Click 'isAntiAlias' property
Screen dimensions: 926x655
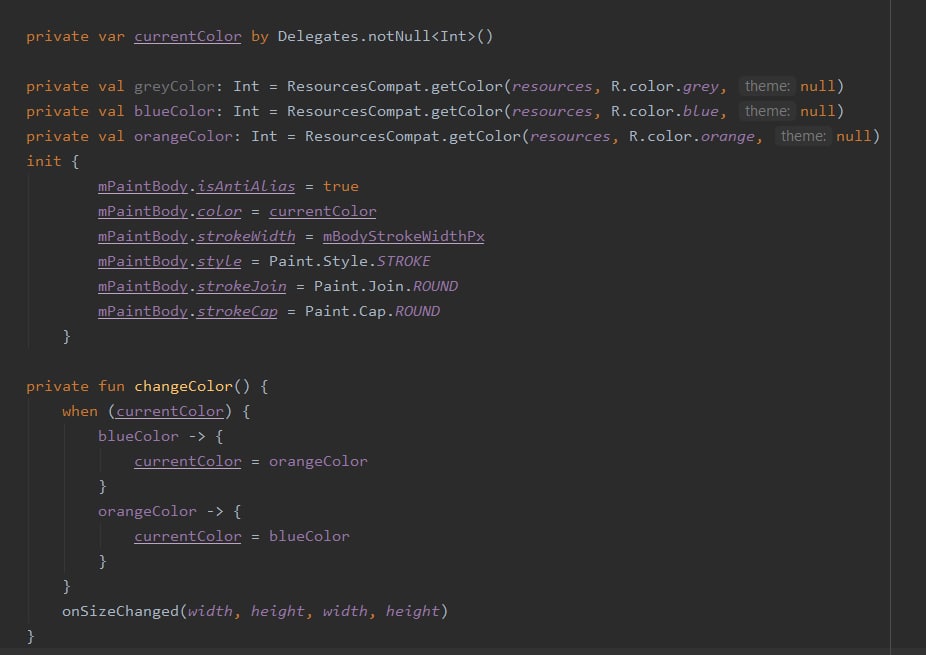[x=246, y=187]
